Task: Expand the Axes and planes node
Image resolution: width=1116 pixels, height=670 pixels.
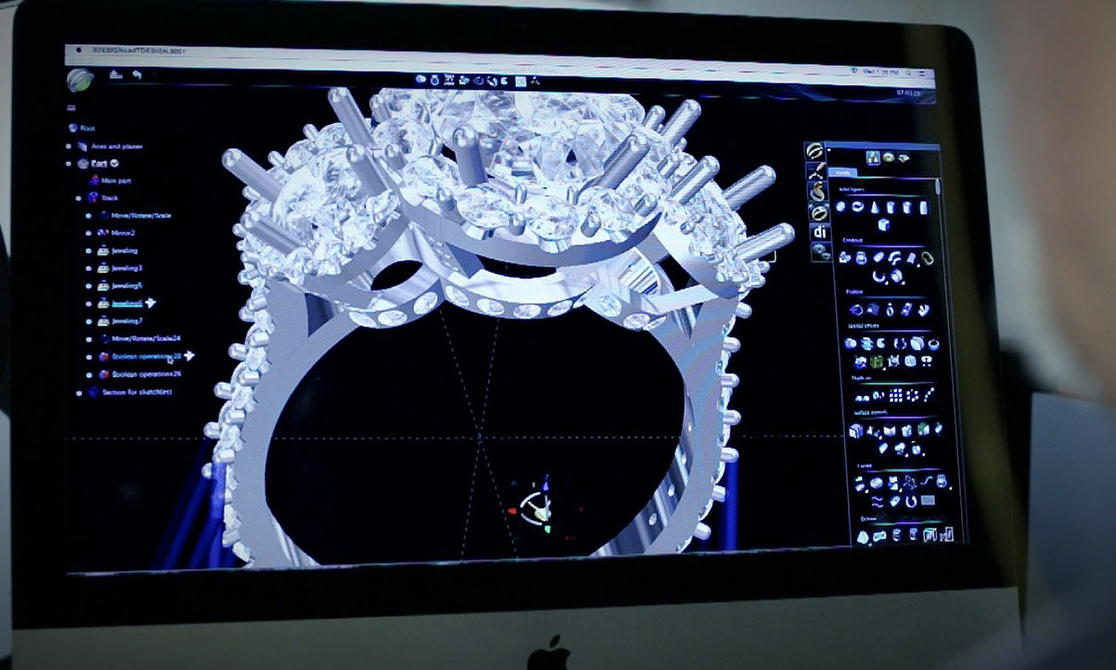Action: pyautogui.click(x=68, y=146)
